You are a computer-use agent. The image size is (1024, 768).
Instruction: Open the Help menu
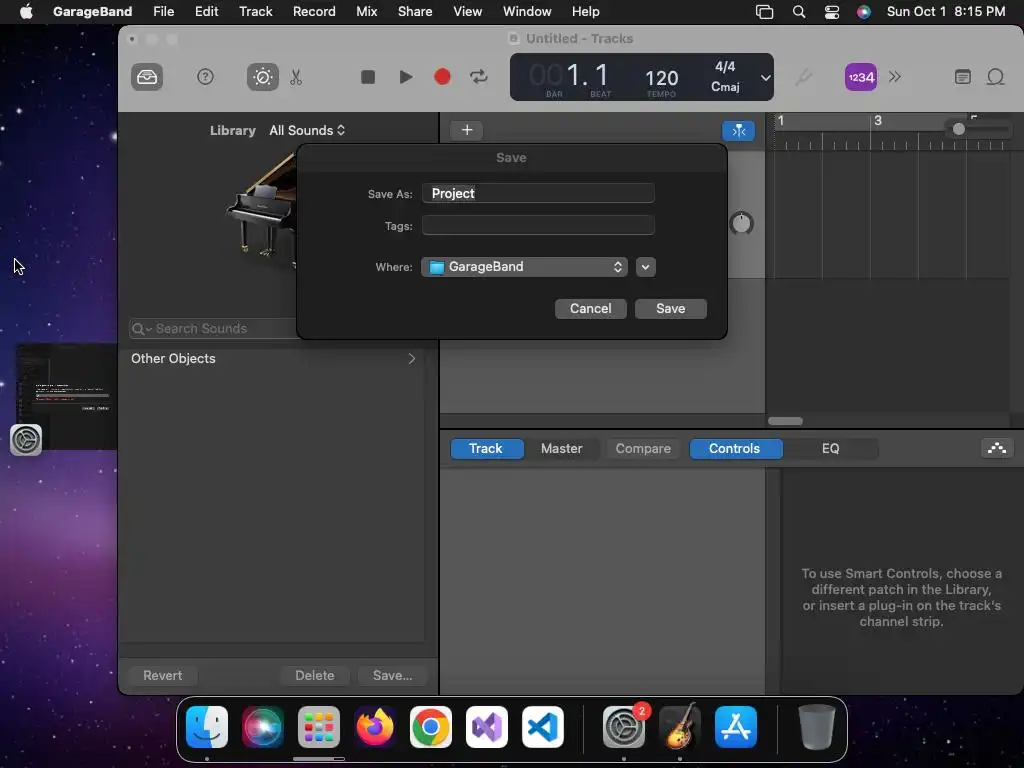click(x=585, y=12)
